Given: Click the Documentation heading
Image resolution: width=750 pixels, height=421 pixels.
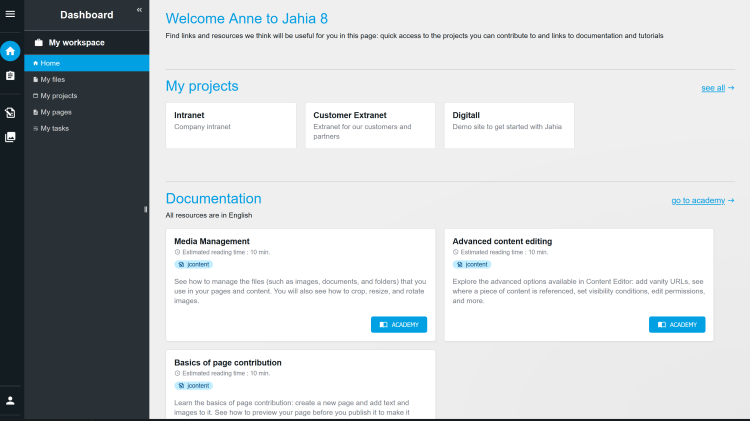Looking at the screenshot, I should 213,199.
